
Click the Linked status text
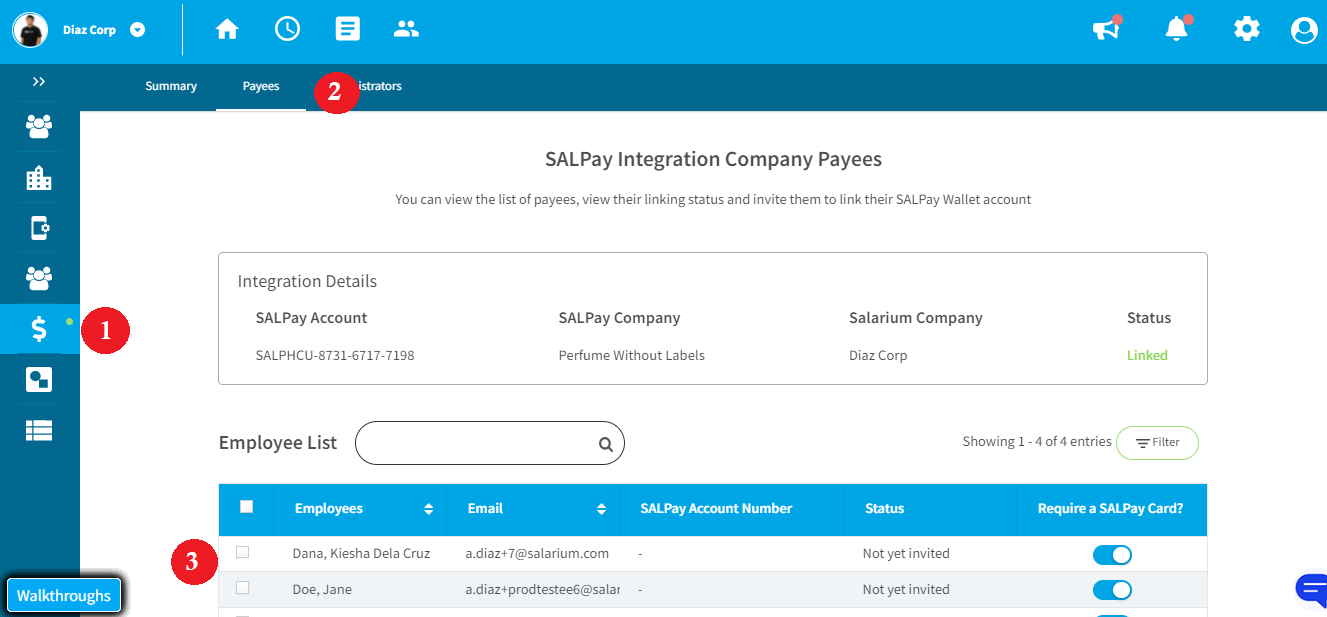tap(1147, 355)
